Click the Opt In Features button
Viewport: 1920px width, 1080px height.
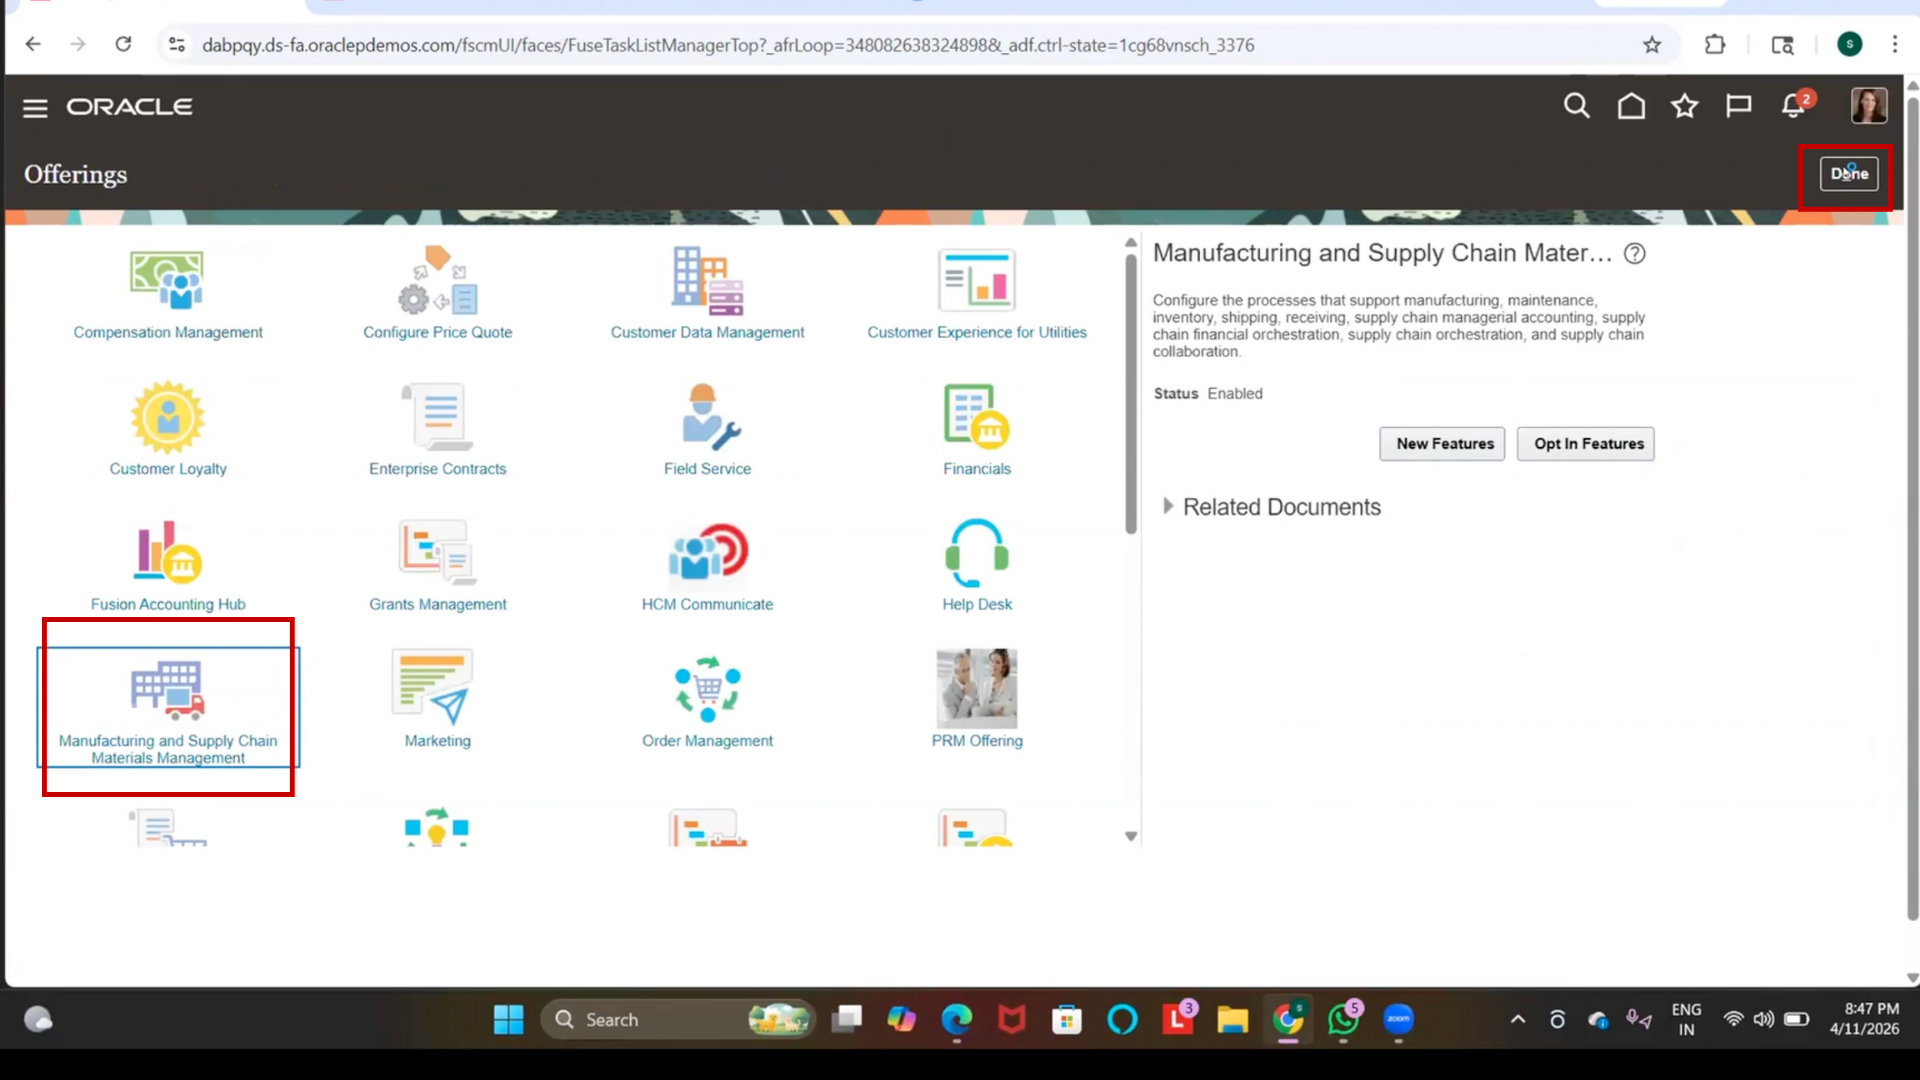[x=1585, y=444]
